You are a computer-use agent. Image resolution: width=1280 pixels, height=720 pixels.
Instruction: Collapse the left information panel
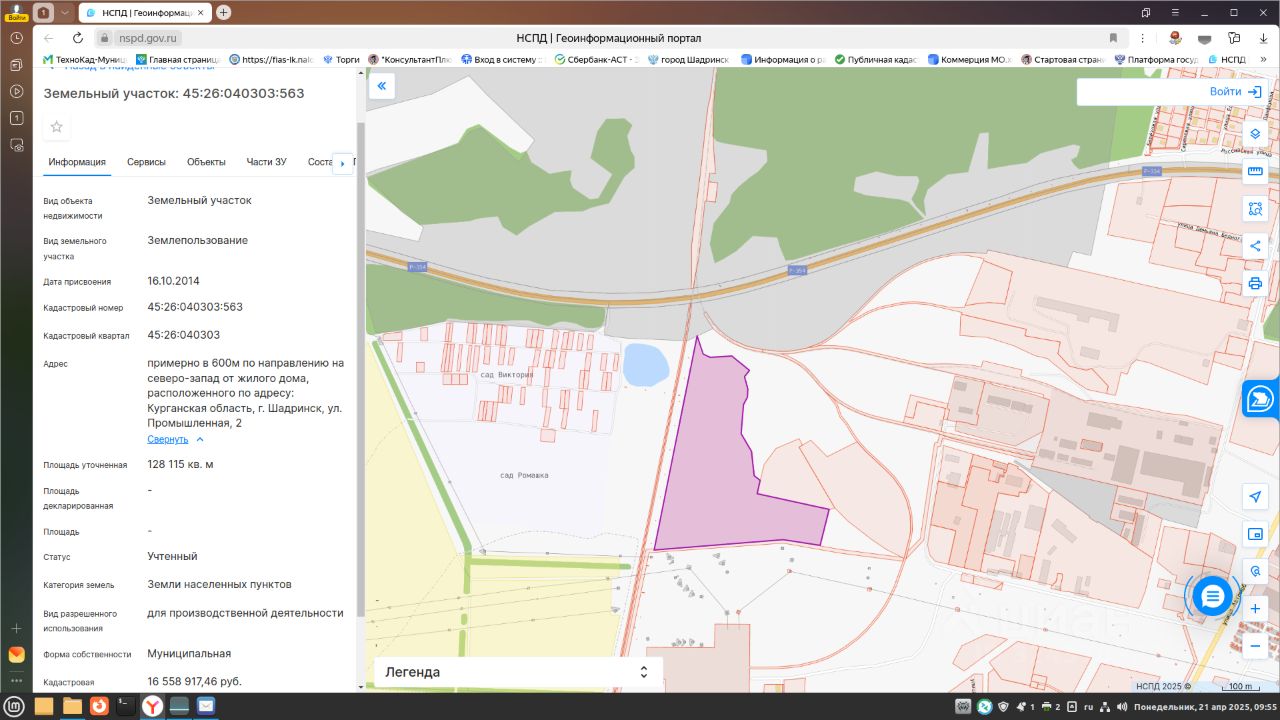tap(381, 87)
